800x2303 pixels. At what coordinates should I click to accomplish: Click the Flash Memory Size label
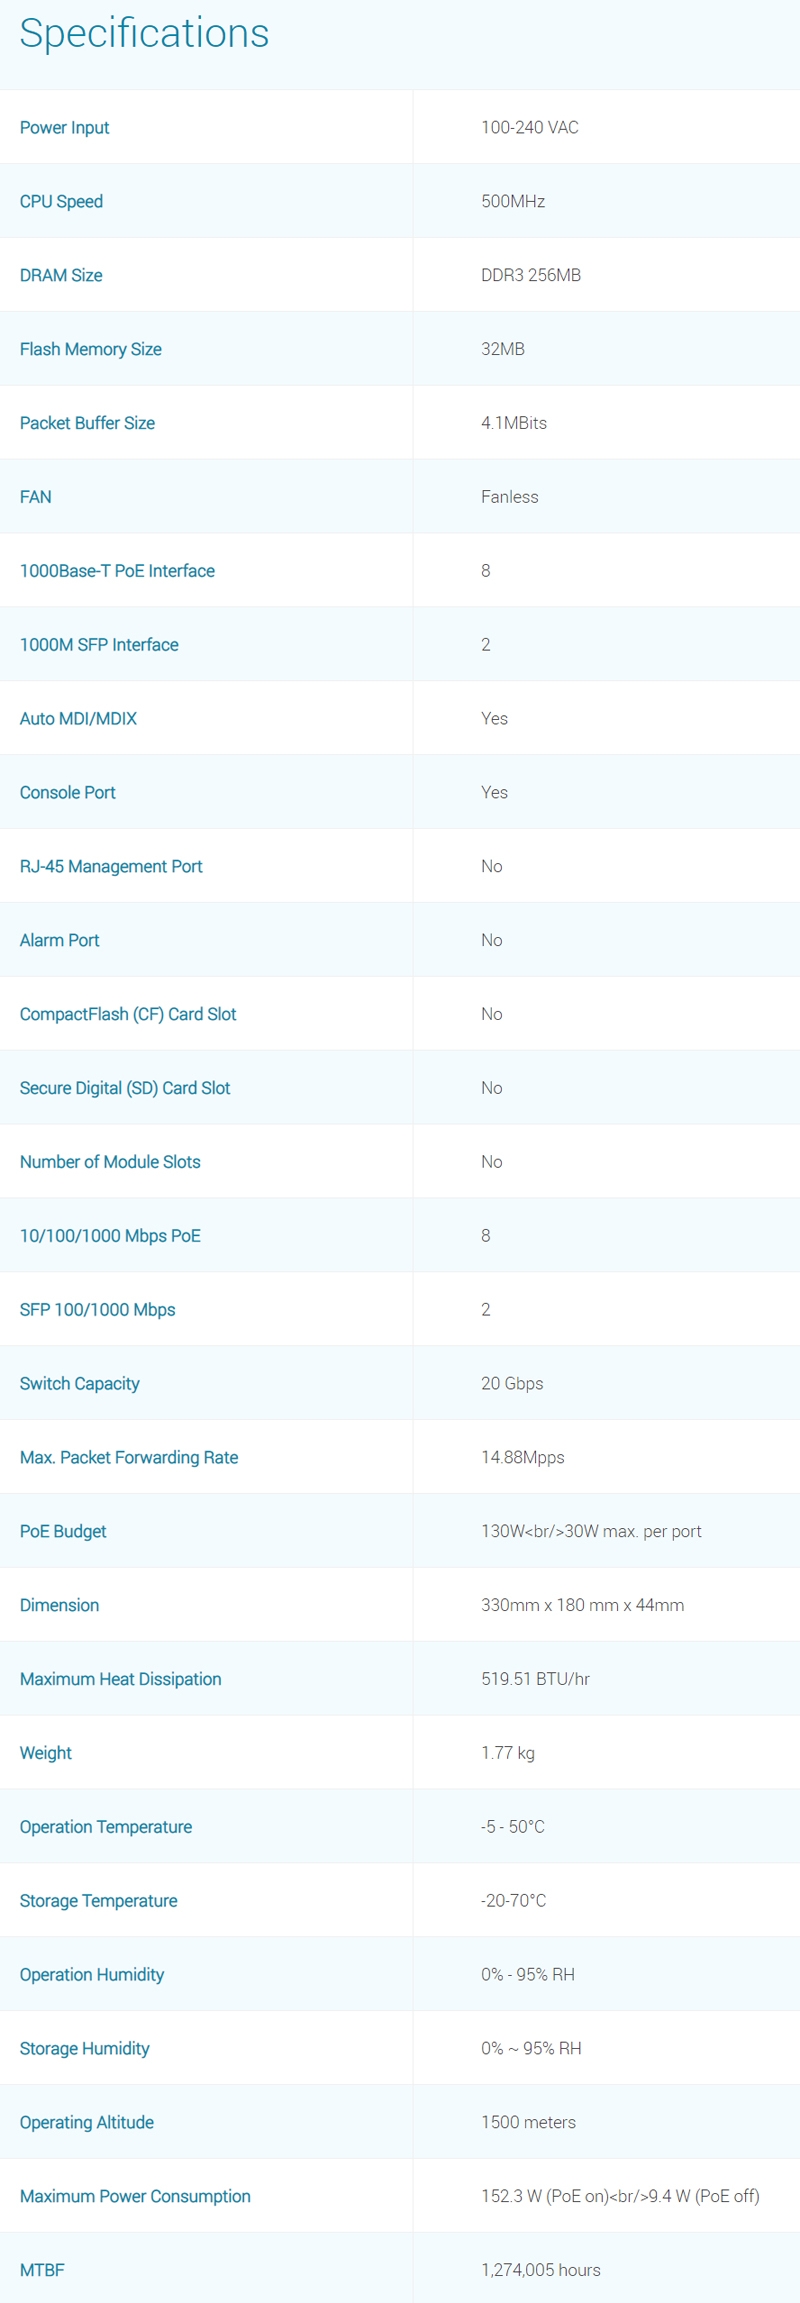tap(91, 350)
